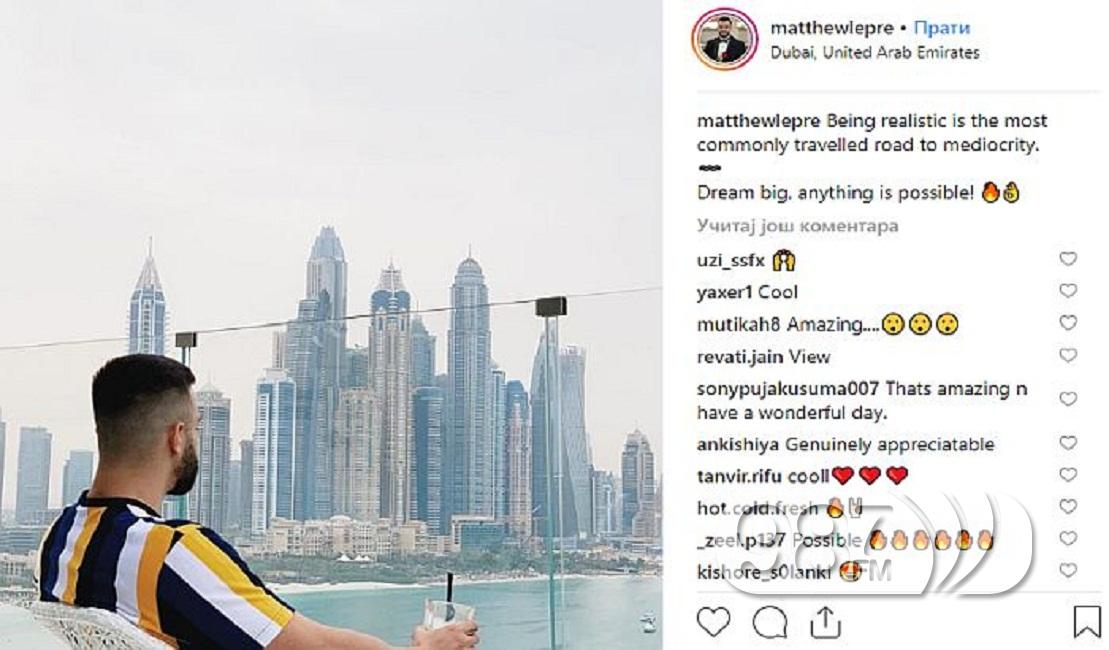1109x650 pixels.
Task: Open the matthewlepre username in the header
Action: click(x=832, y=28)
